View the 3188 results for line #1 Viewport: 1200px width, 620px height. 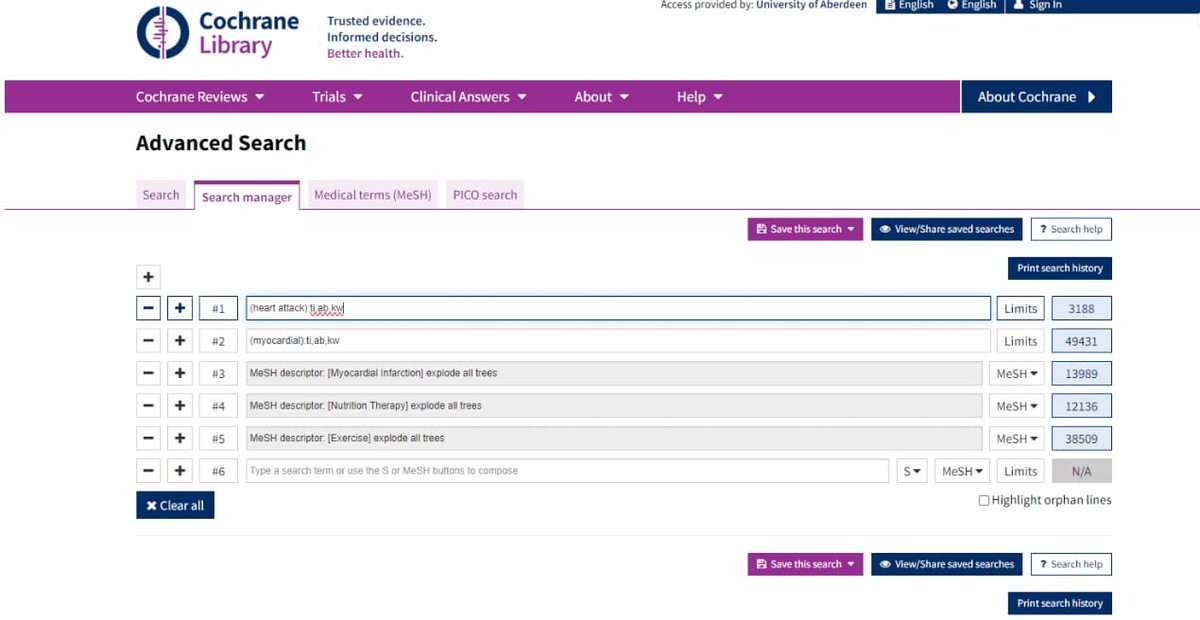coord(1081,309)
